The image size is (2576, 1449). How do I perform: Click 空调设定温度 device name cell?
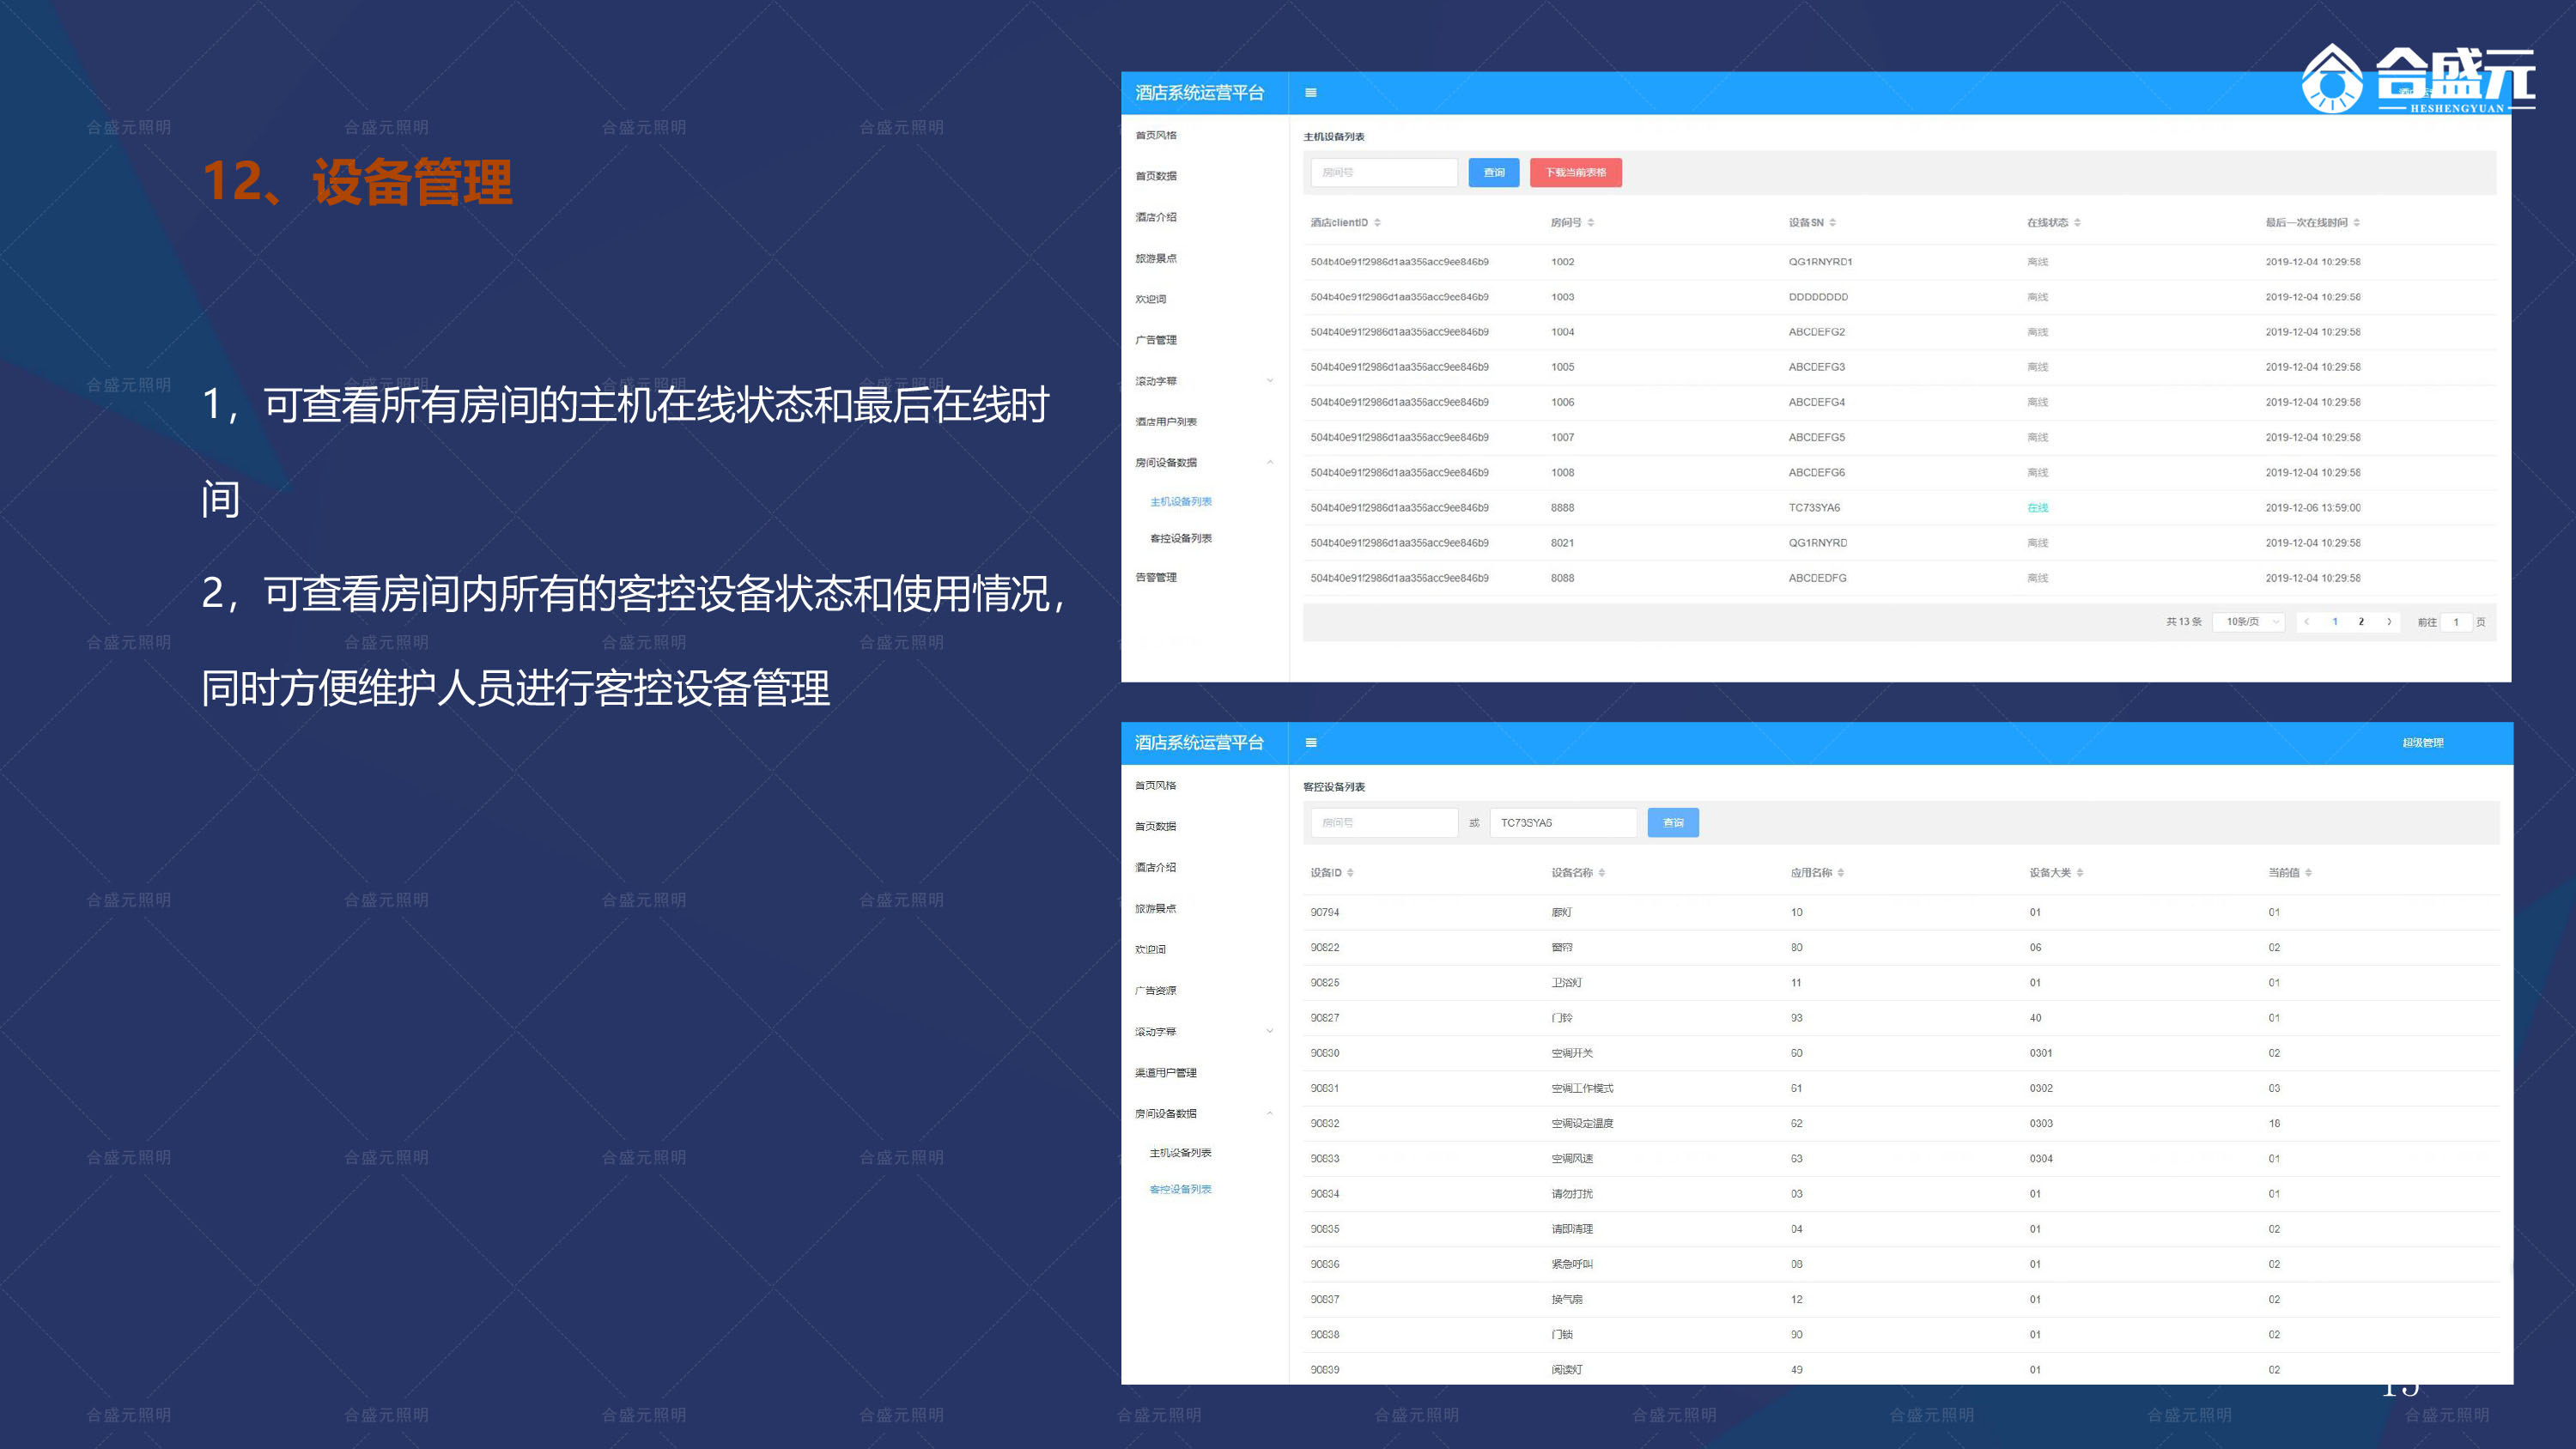pyautogui.click(x=1582, y=1124)
